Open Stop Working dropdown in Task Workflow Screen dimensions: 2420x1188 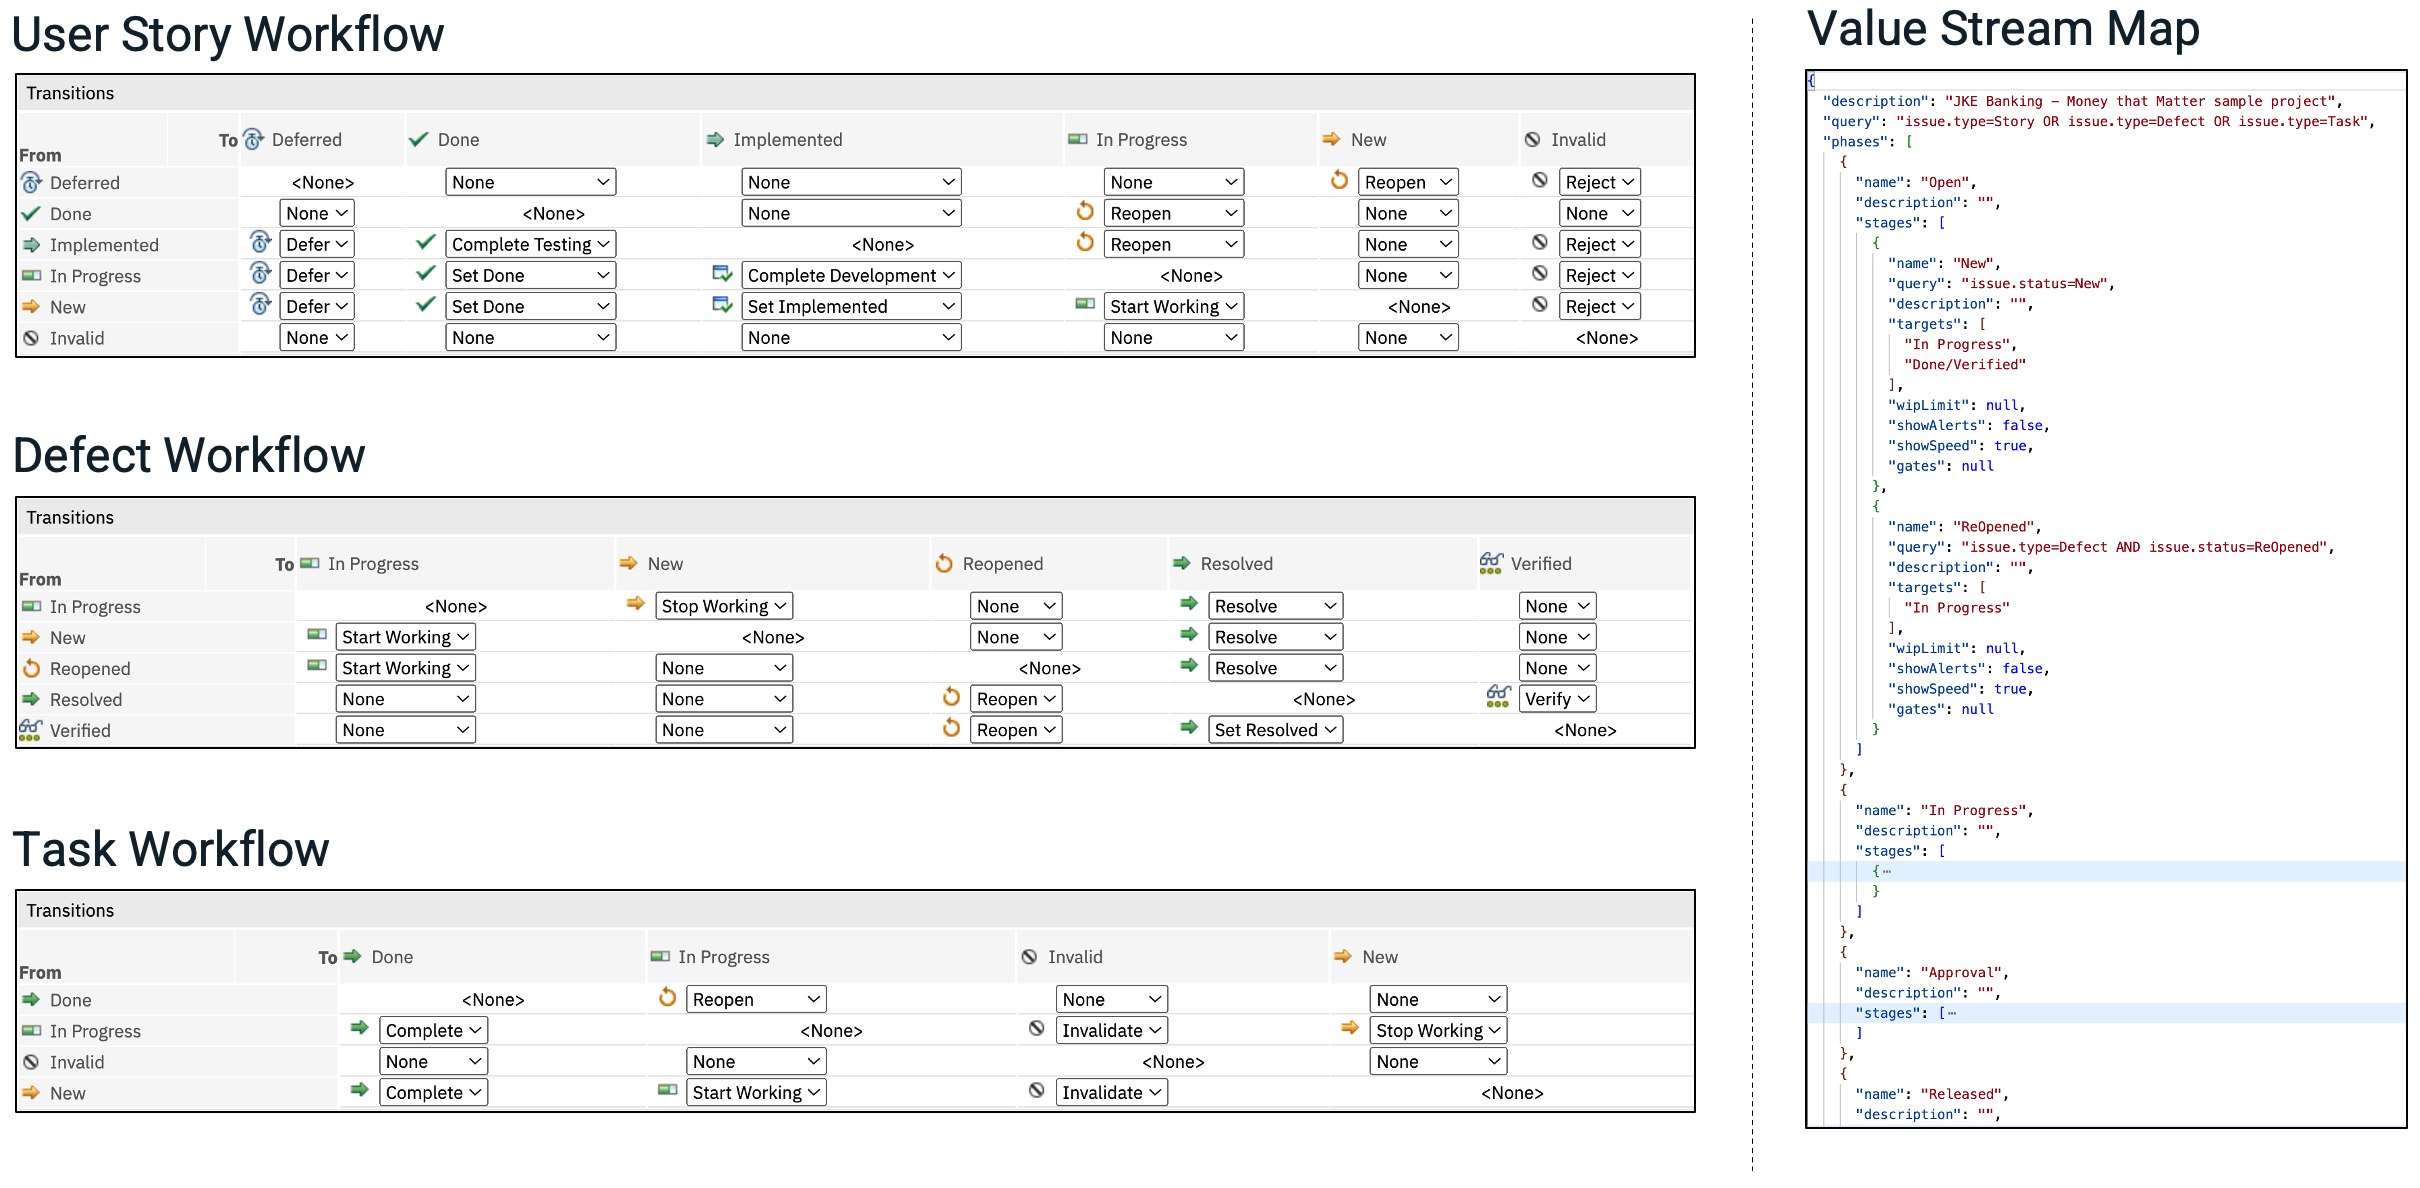(1438, 1030)
